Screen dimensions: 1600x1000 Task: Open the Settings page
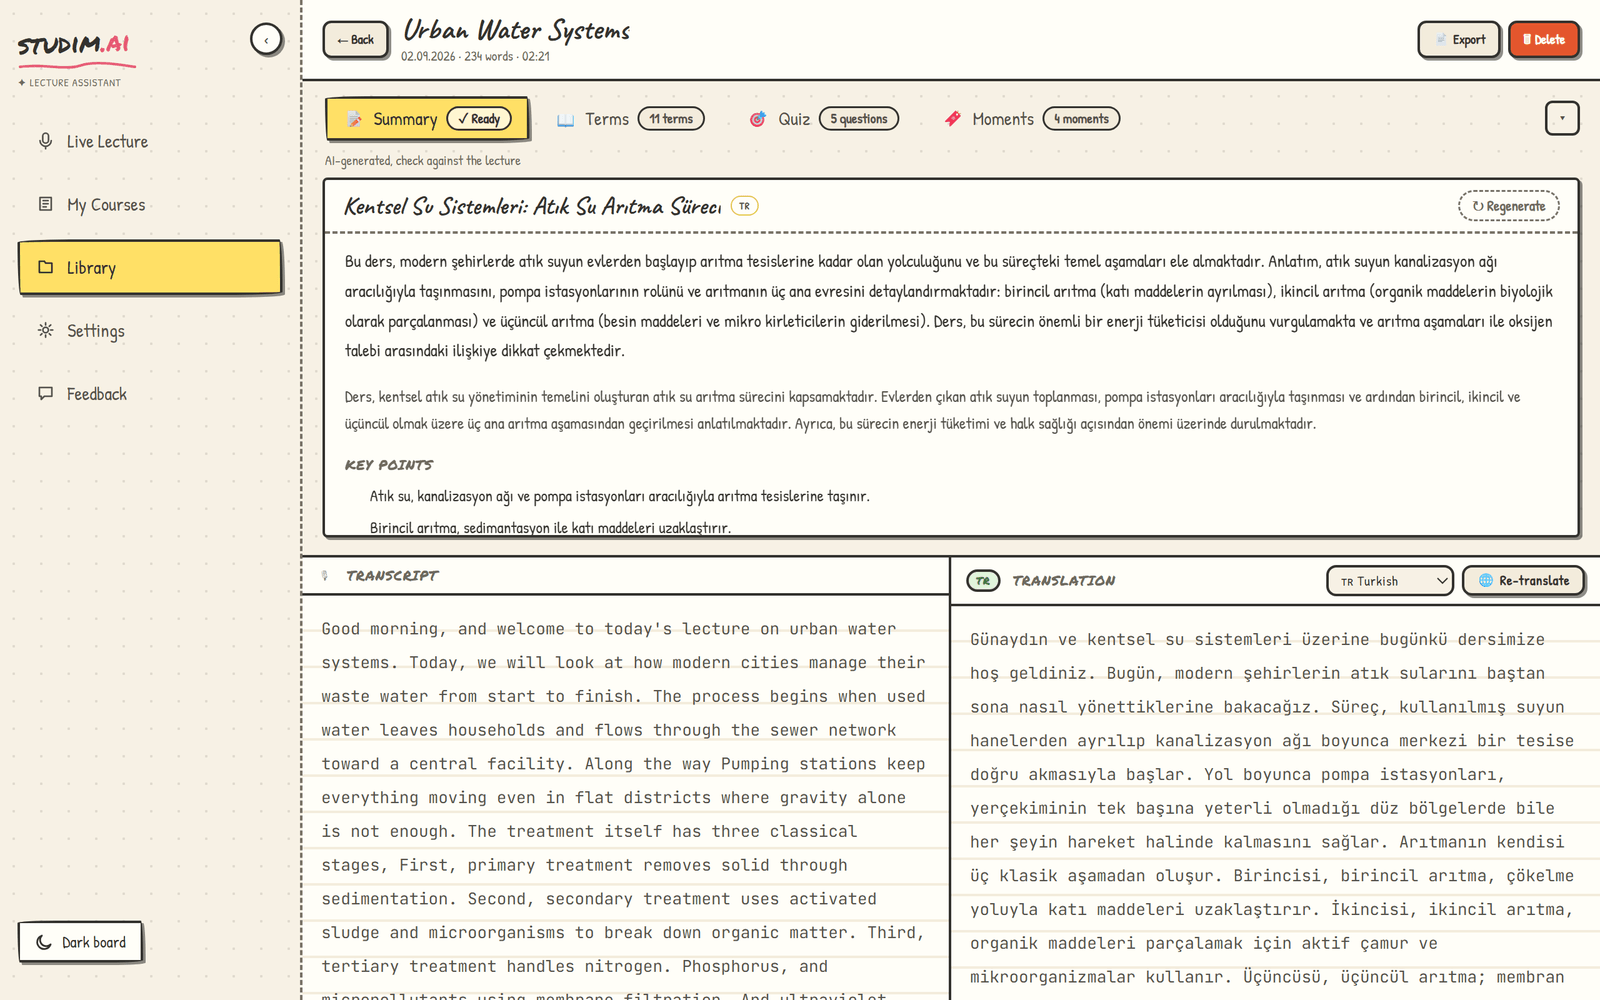150,331
